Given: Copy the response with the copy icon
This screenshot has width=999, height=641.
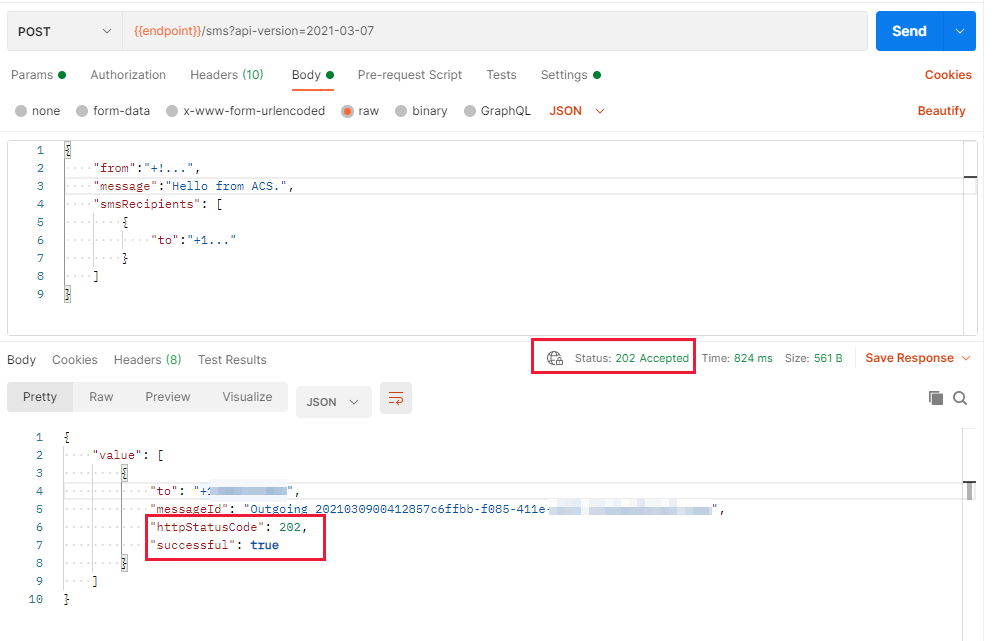Looking at the screenshot, I should [x=935, y=398].
